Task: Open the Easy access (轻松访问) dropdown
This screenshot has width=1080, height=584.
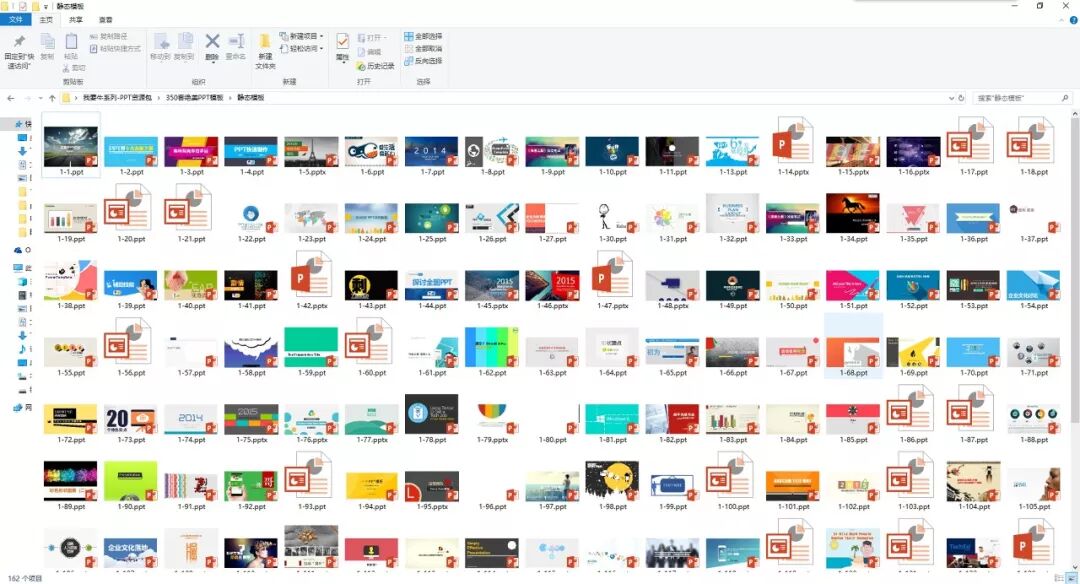Action: [302, 48]
